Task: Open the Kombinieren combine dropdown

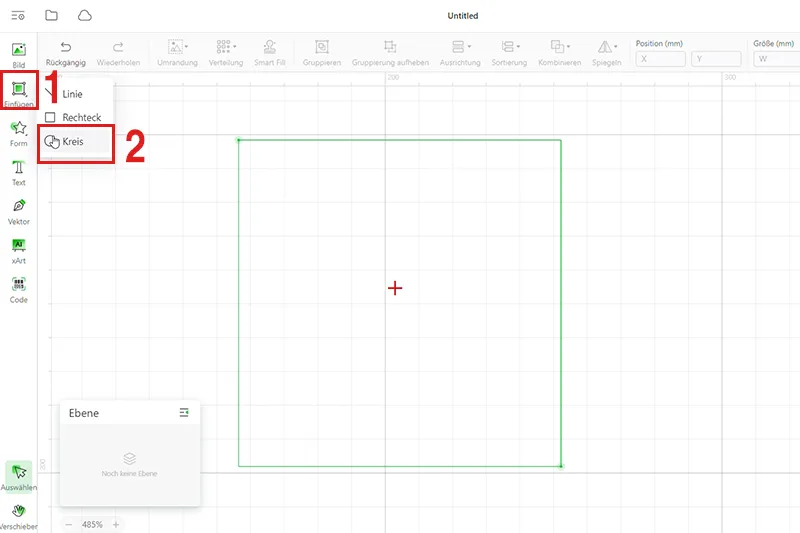Action: tap(560, 54)
